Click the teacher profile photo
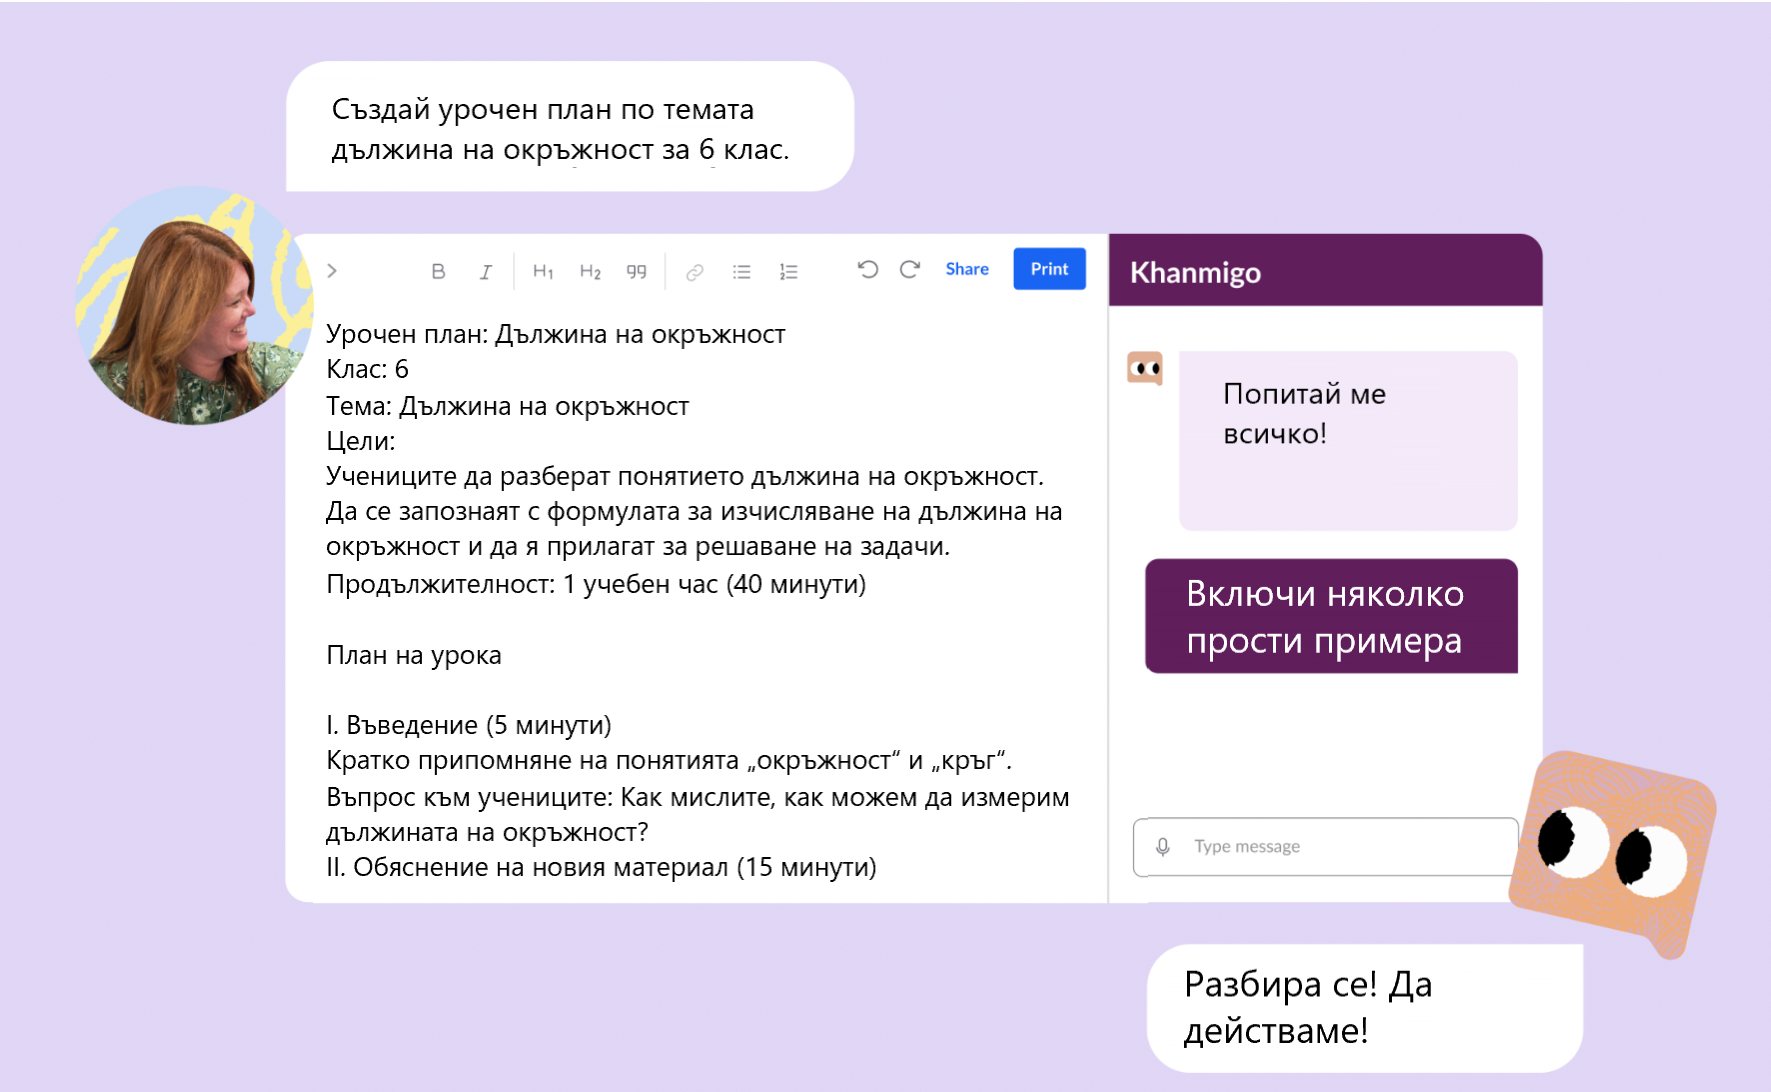The height and width of the screenshot is (1092, 1771). tap(194, 306)
